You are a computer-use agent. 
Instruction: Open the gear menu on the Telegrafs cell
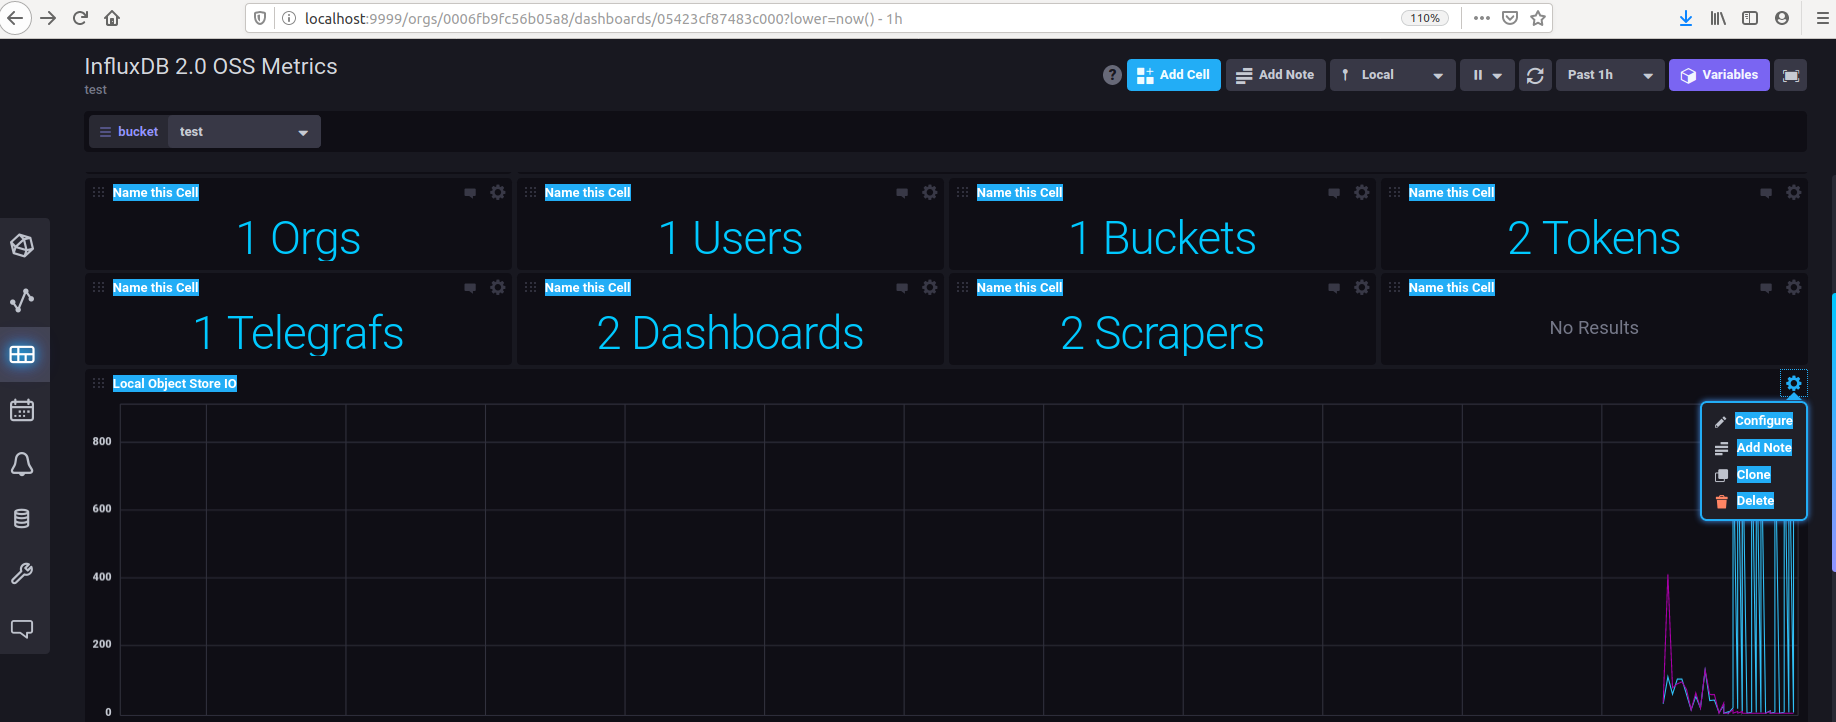[x=498, y=287]
